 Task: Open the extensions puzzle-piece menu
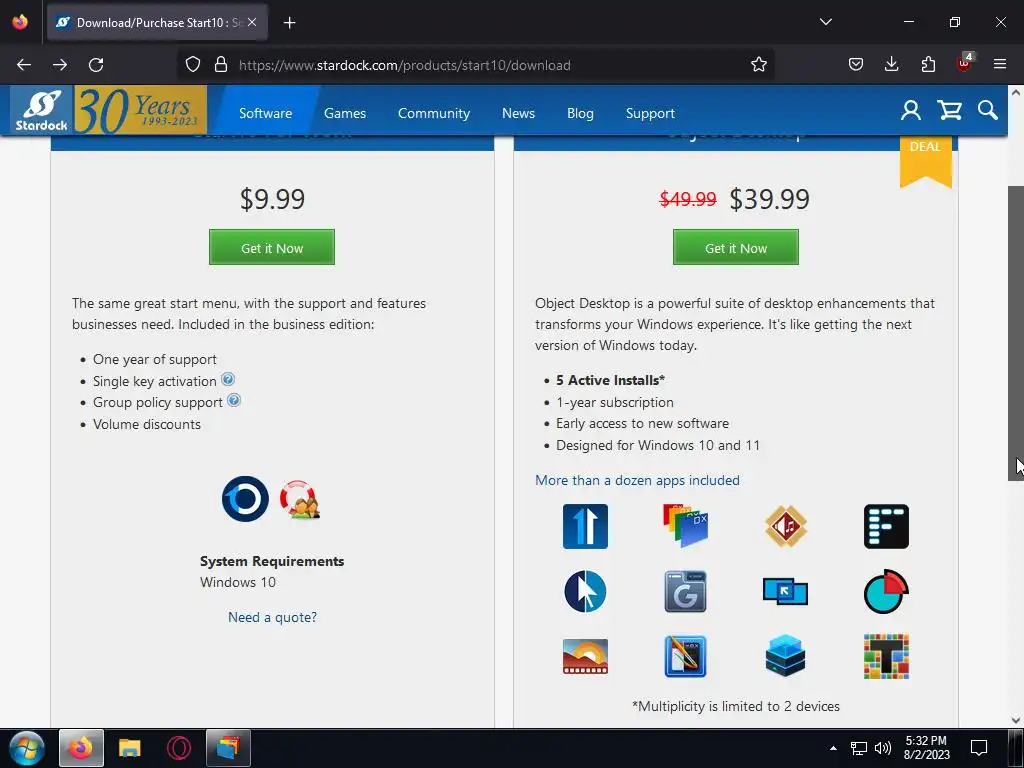(928, 65)
